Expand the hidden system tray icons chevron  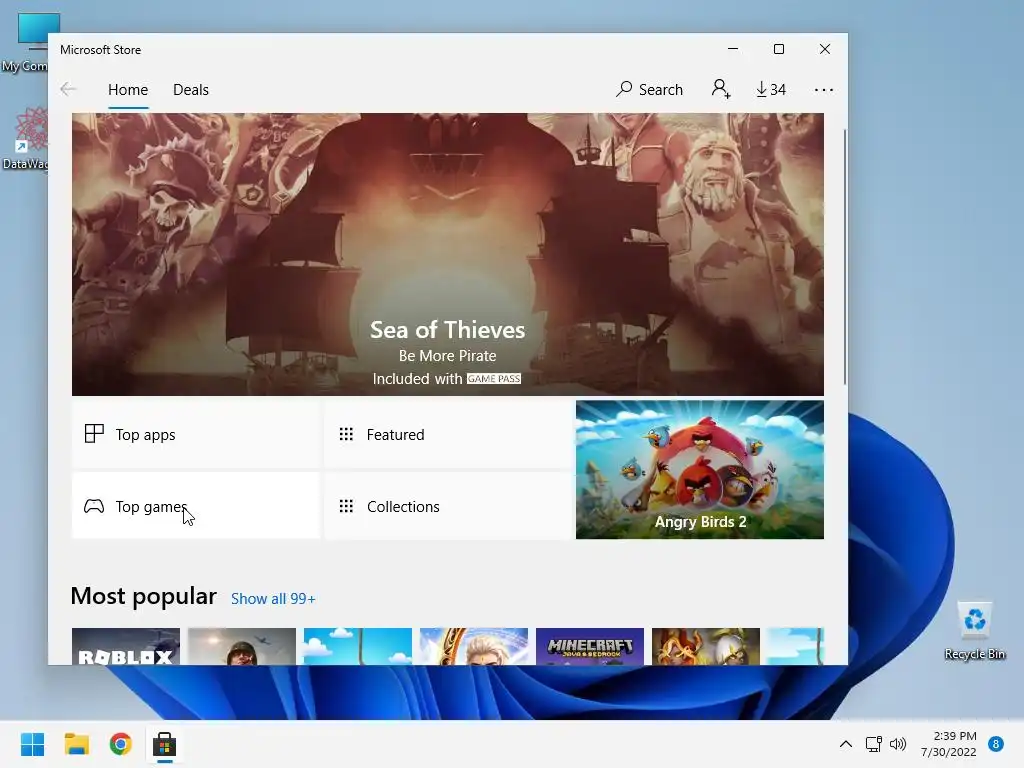pos(846,744)
